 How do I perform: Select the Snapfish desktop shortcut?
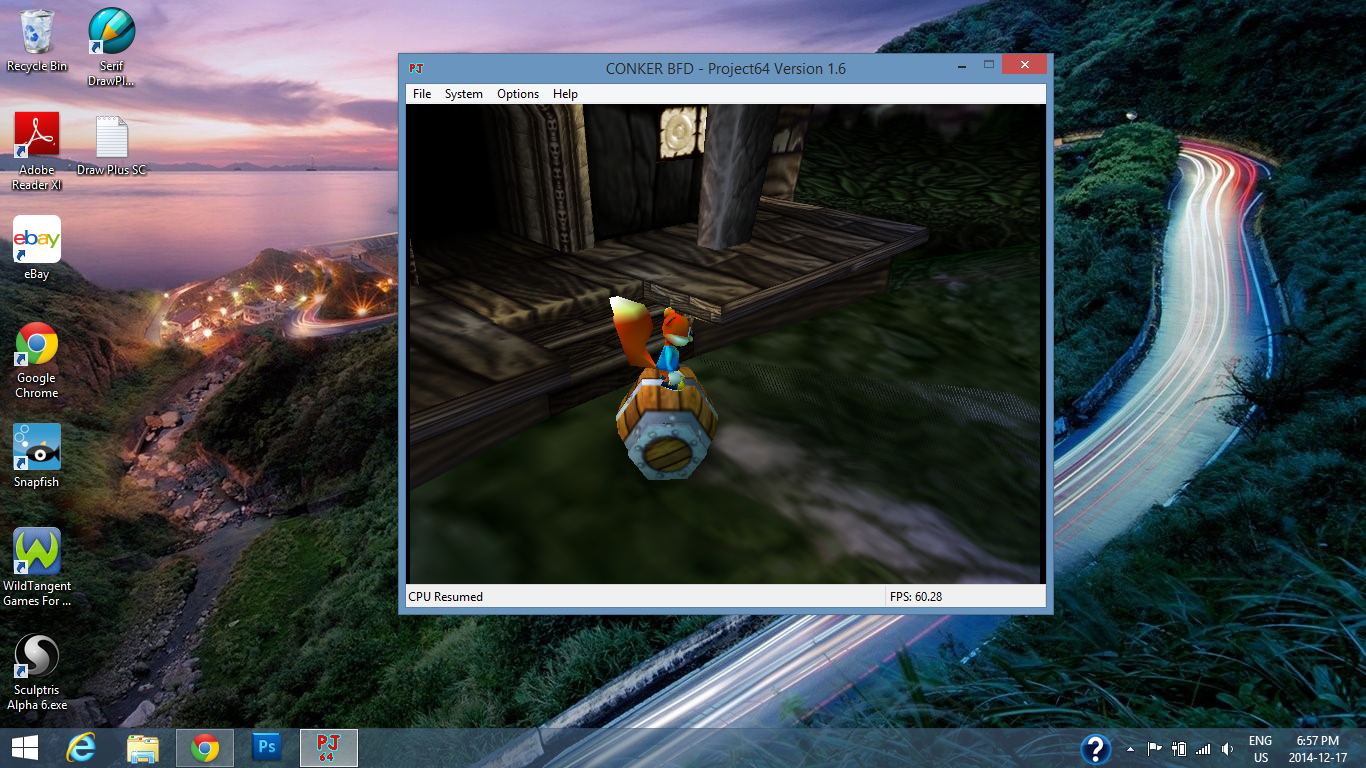coord(37,455)
